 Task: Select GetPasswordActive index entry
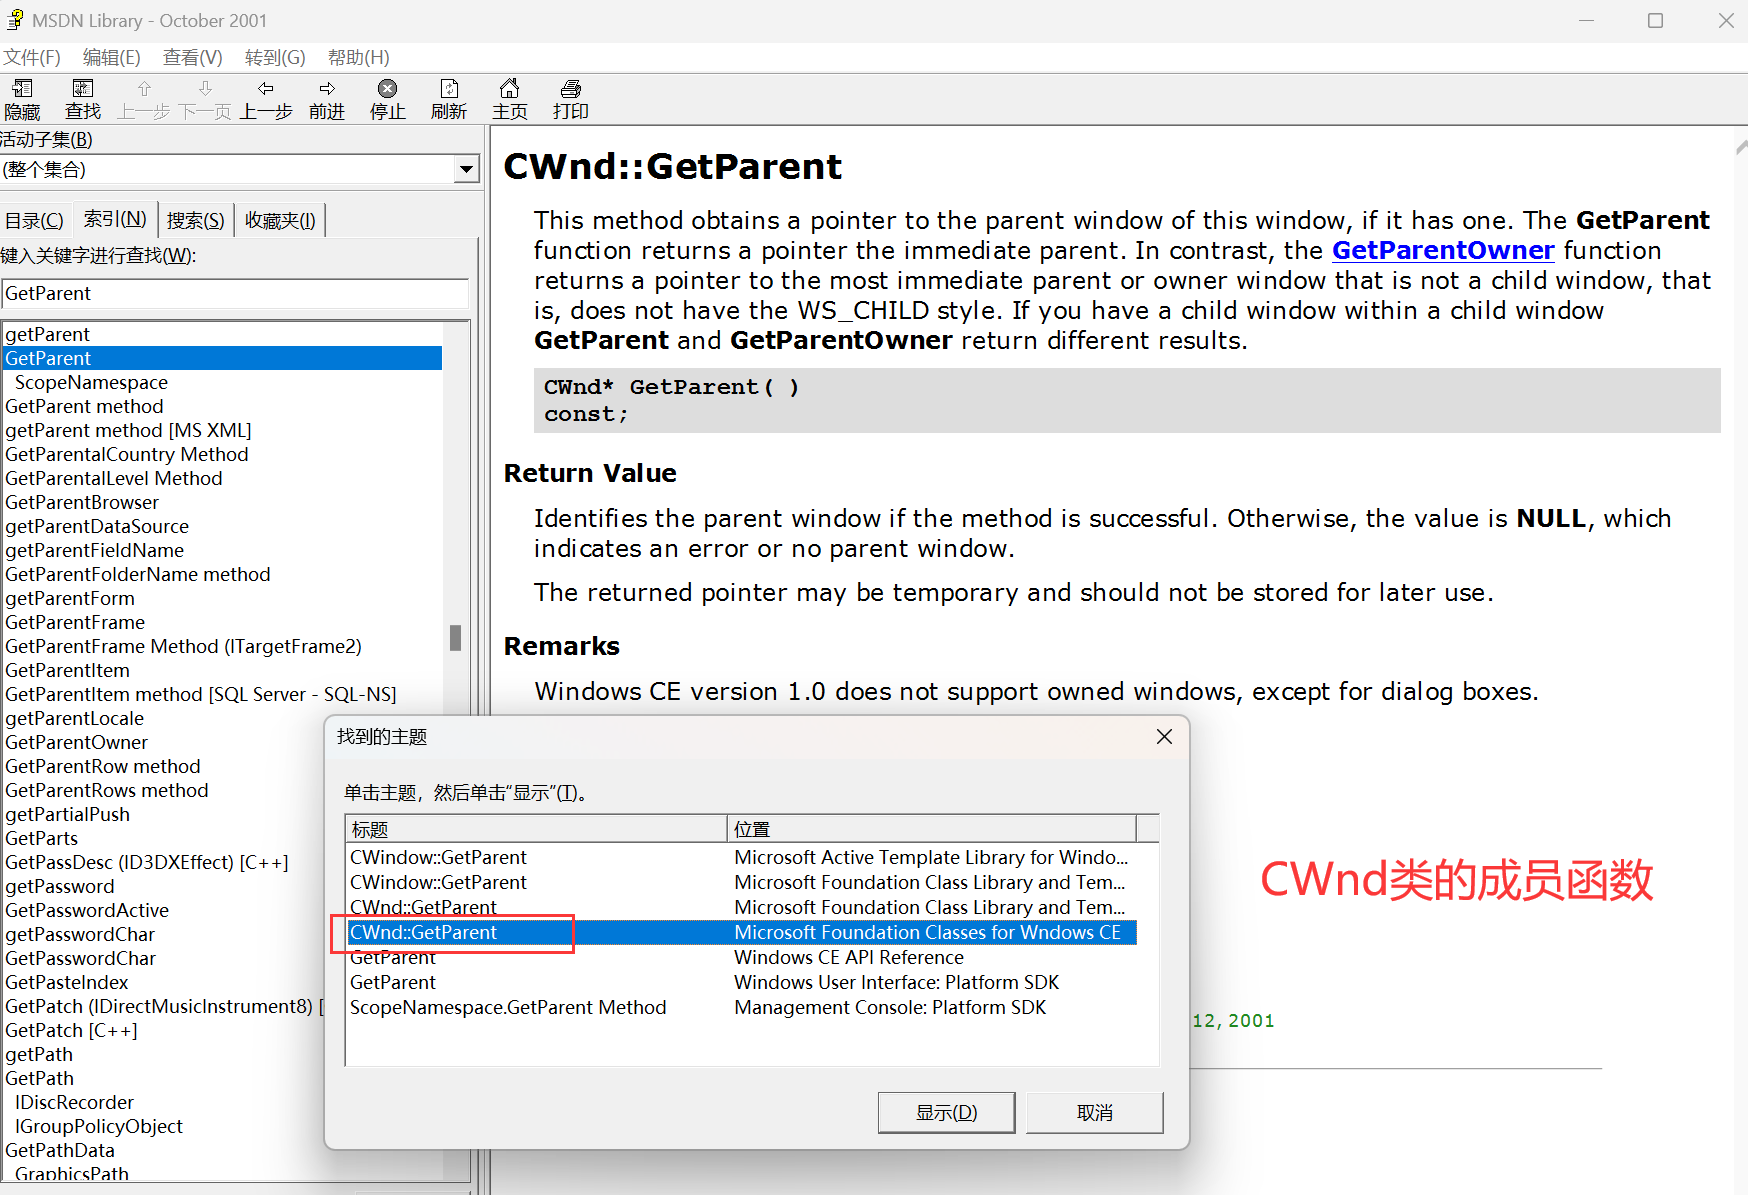click(x=87, y=910)
